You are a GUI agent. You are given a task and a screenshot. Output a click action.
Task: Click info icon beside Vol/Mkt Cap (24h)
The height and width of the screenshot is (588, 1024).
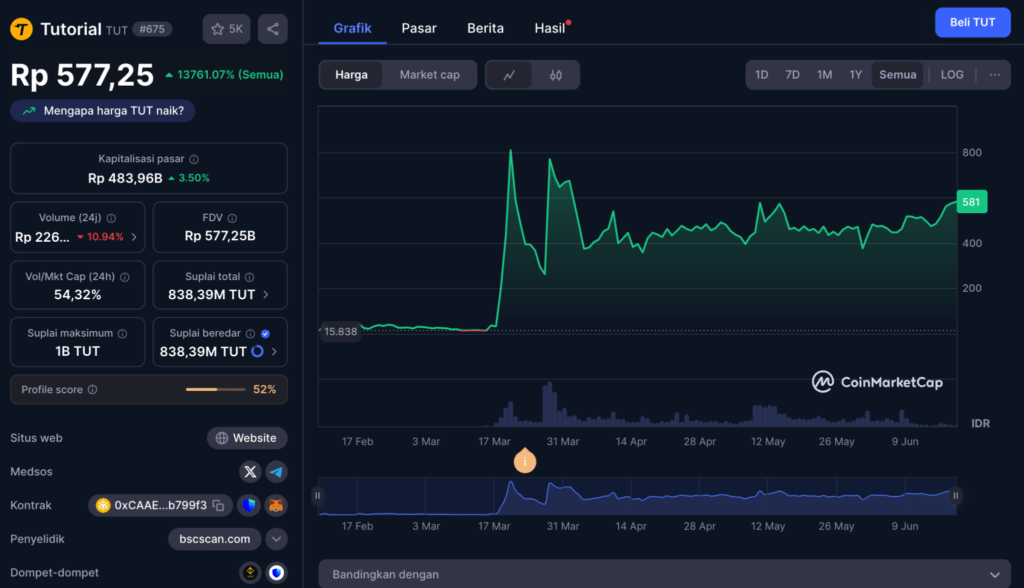[x=125, y=277]
